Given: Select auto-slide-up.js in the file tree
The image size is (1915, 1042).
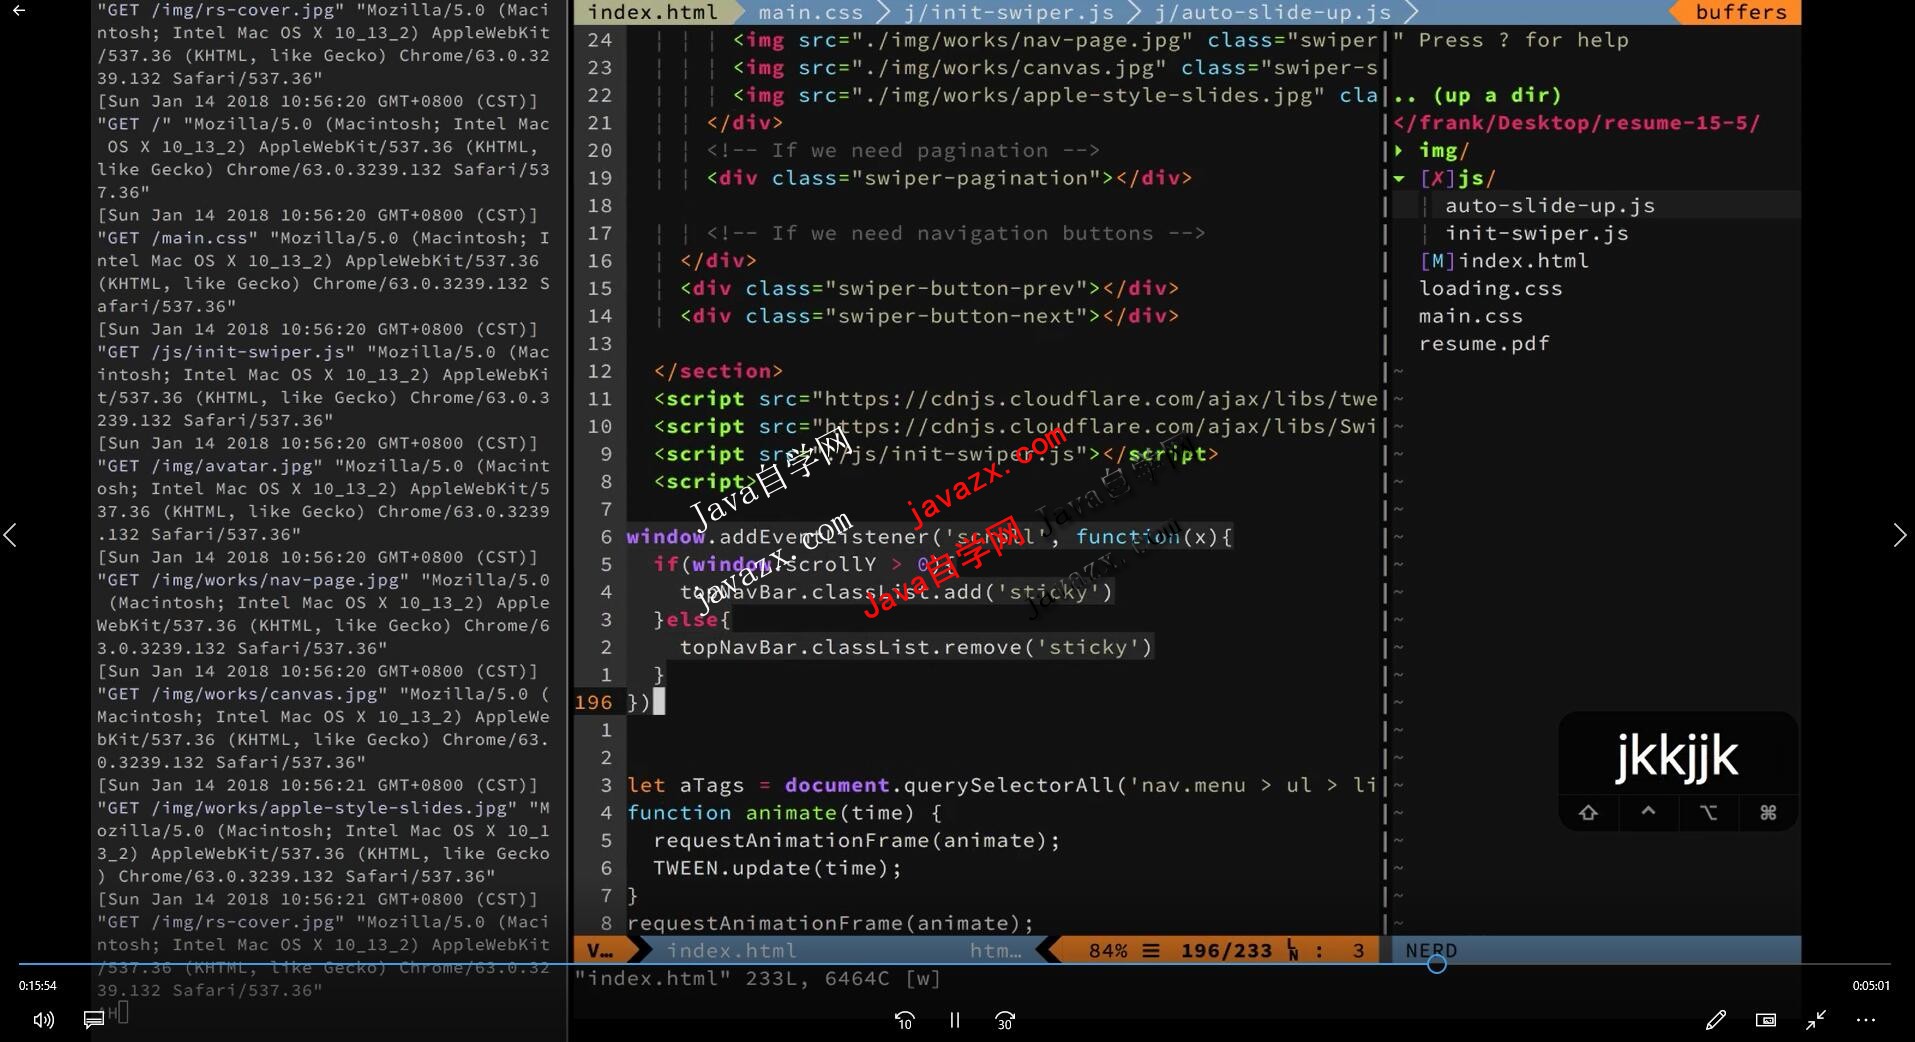Looking at the screenshot, I should [x=1549, y=205].
